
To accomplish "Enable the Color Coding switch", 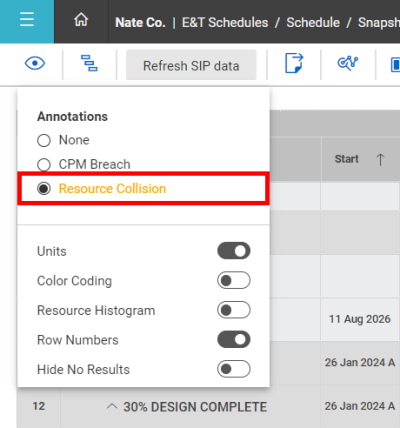I will 234,280.
